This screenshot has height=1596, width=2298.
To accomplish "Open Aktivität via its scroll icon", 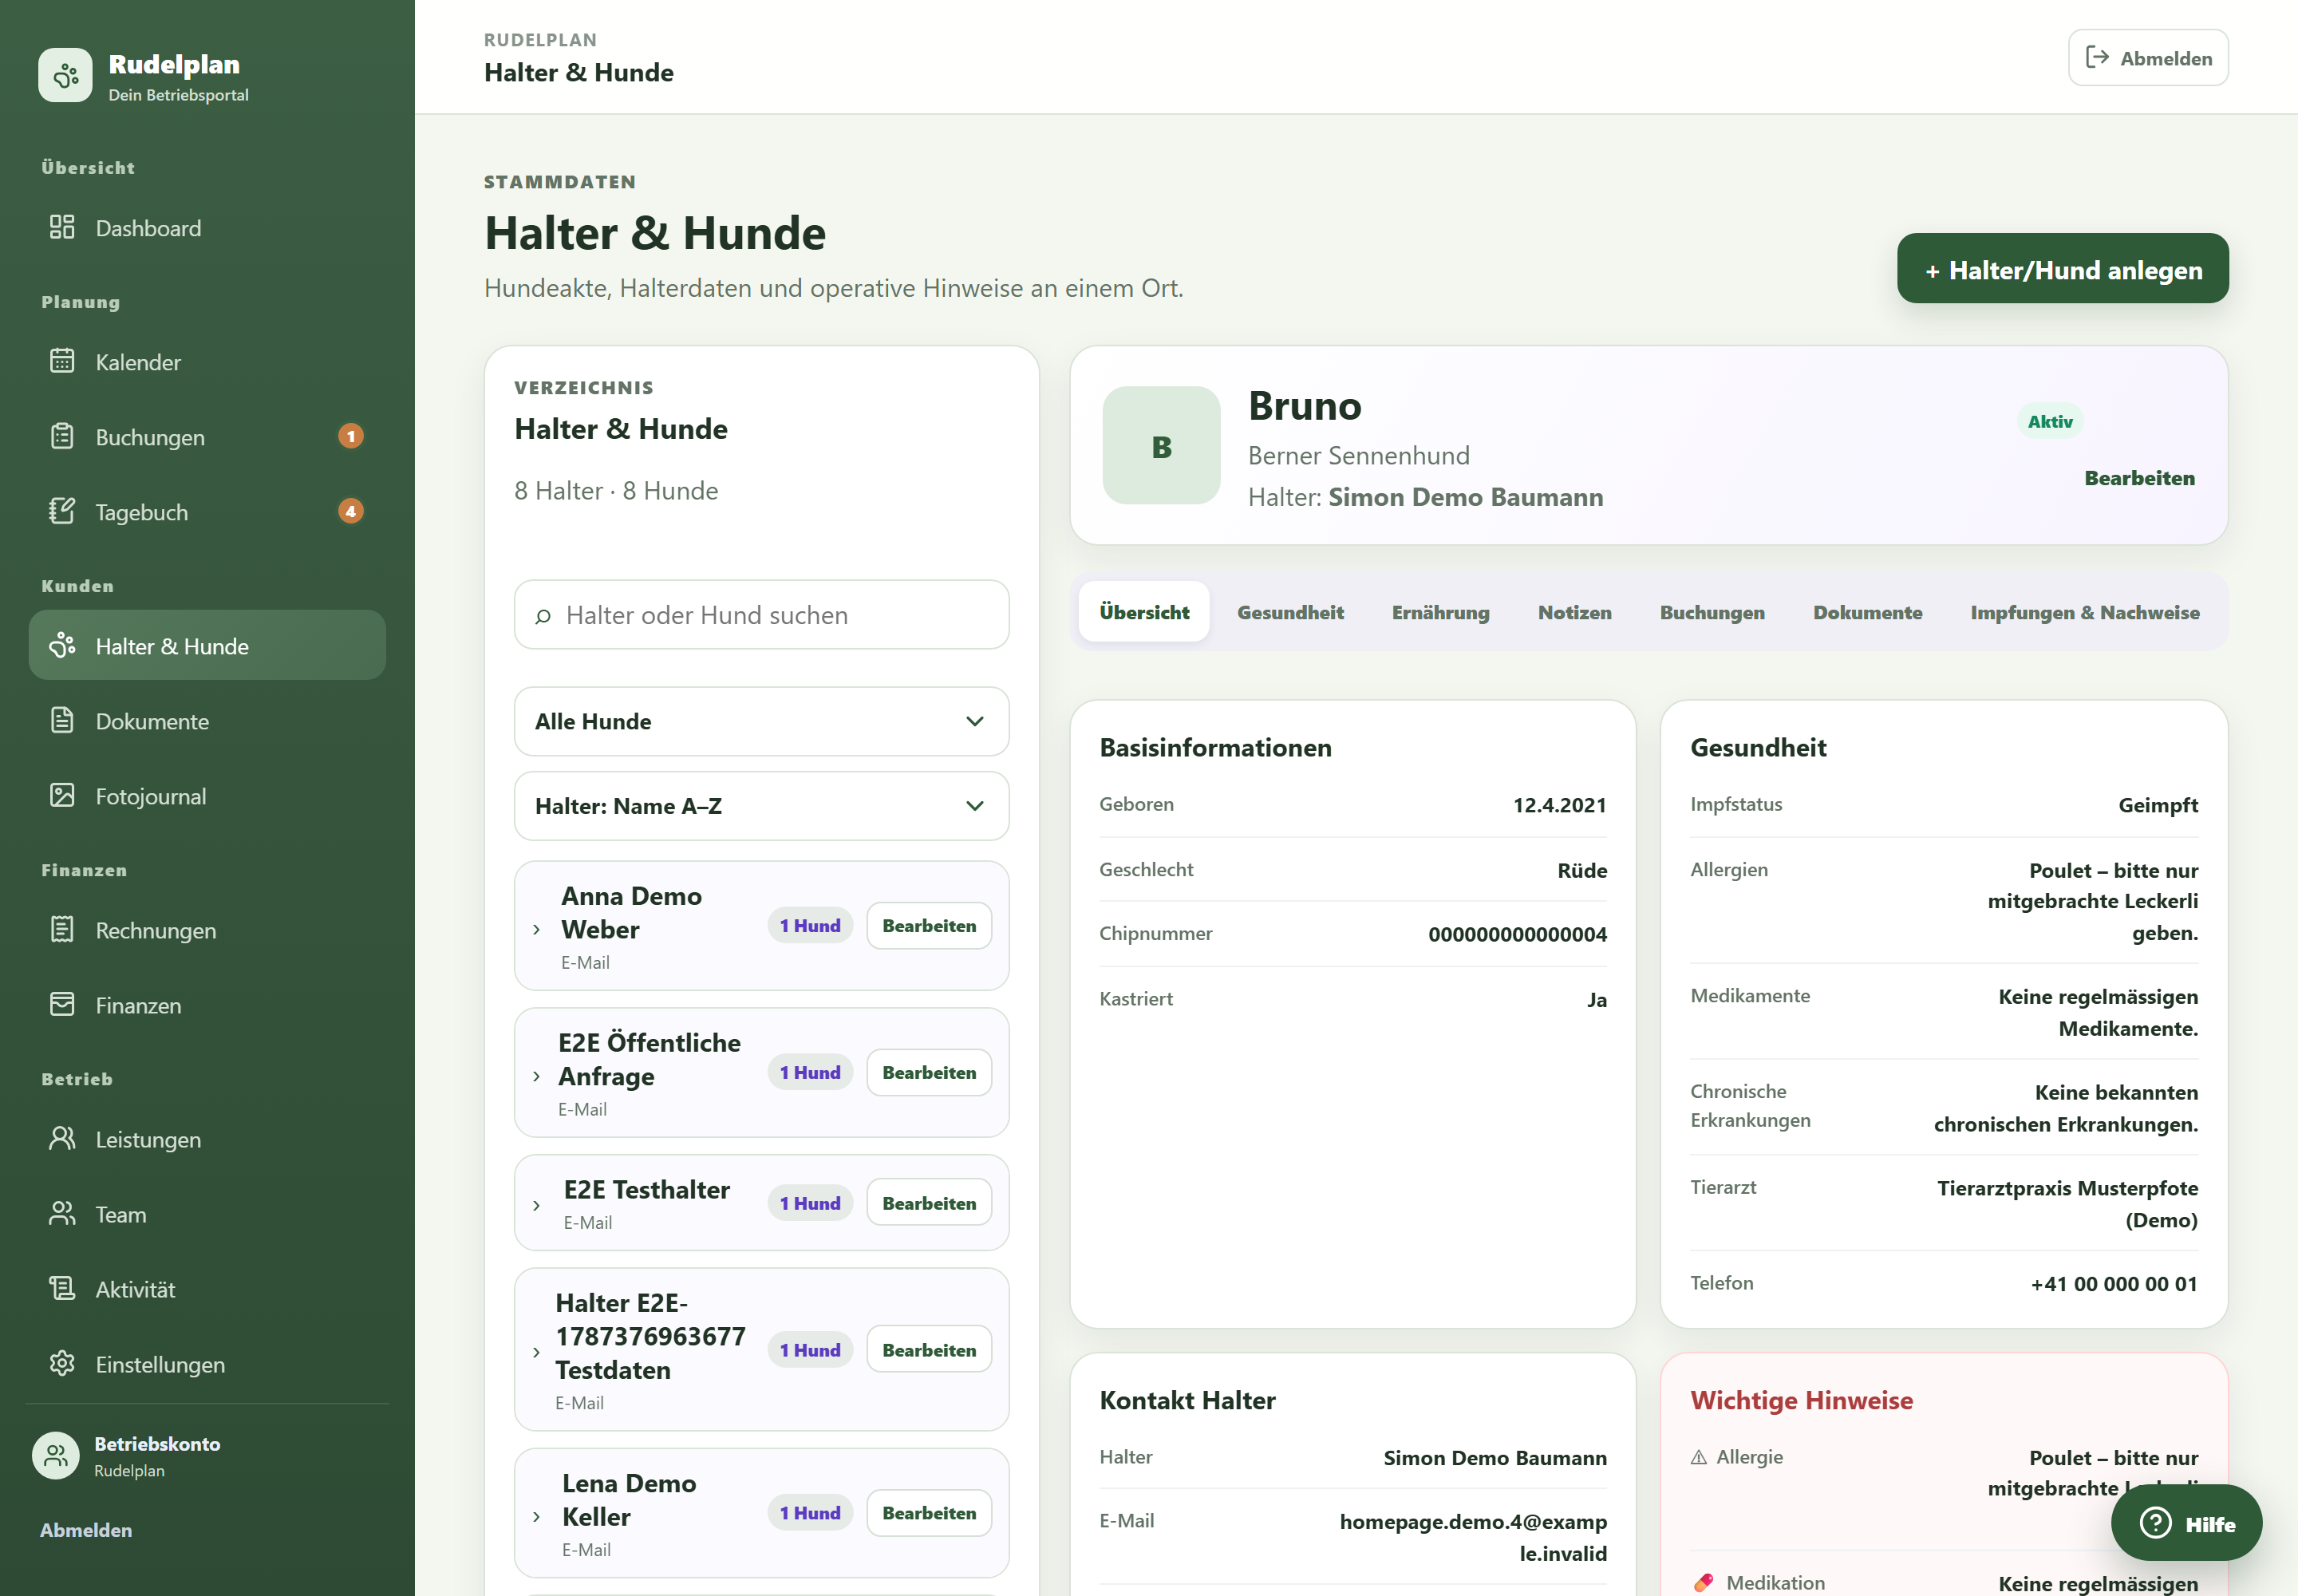I will 62,1288.
